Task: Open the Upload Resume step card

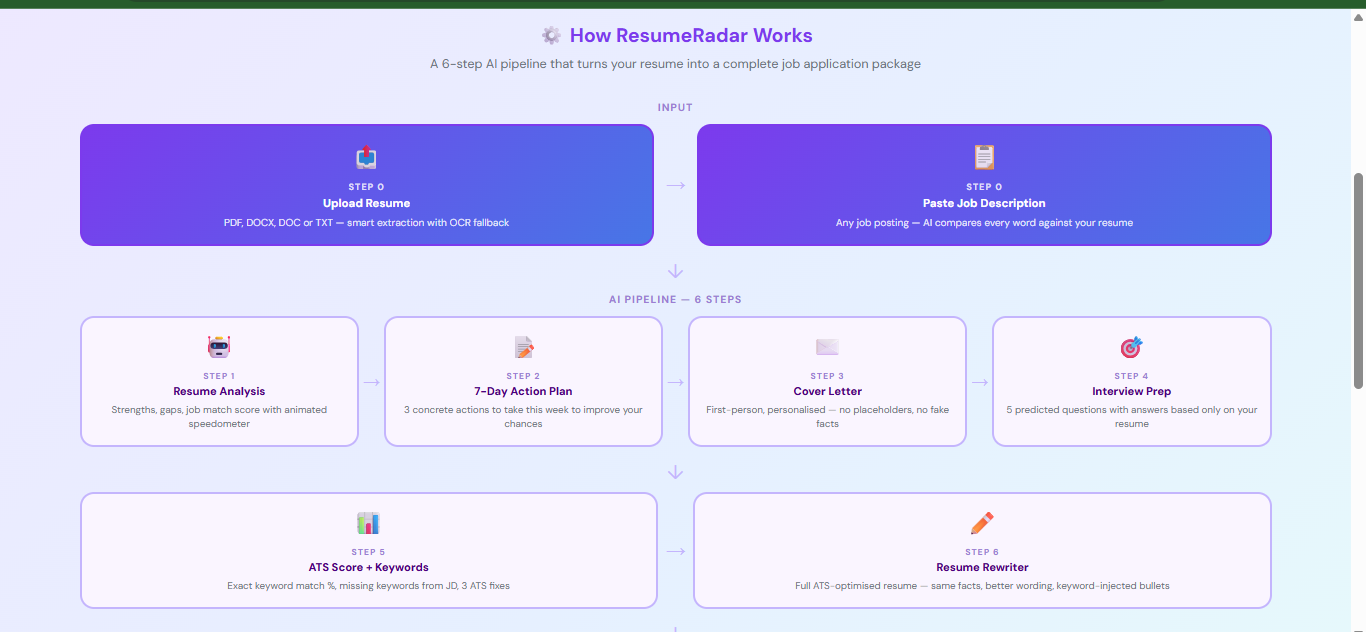Action: coord(366,185)
